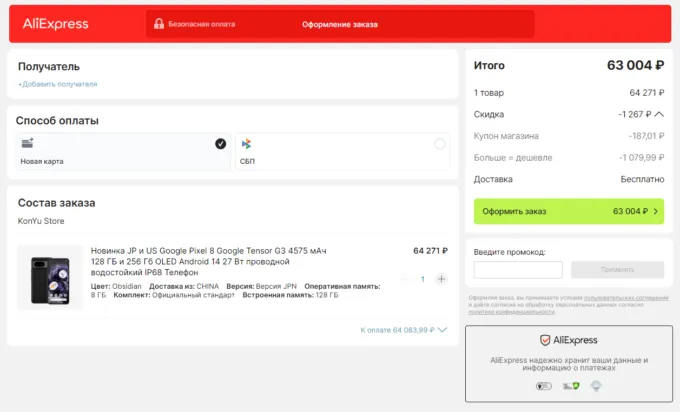
Task: Click the AliExpress shield security icon
Action: click(x=545, y=340)
